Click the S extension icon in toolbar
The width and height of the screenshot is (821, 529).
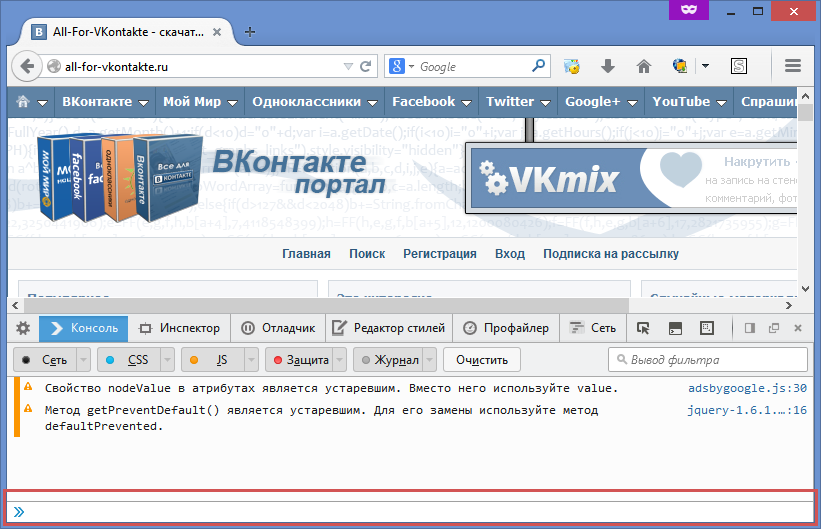pos(738,66)
